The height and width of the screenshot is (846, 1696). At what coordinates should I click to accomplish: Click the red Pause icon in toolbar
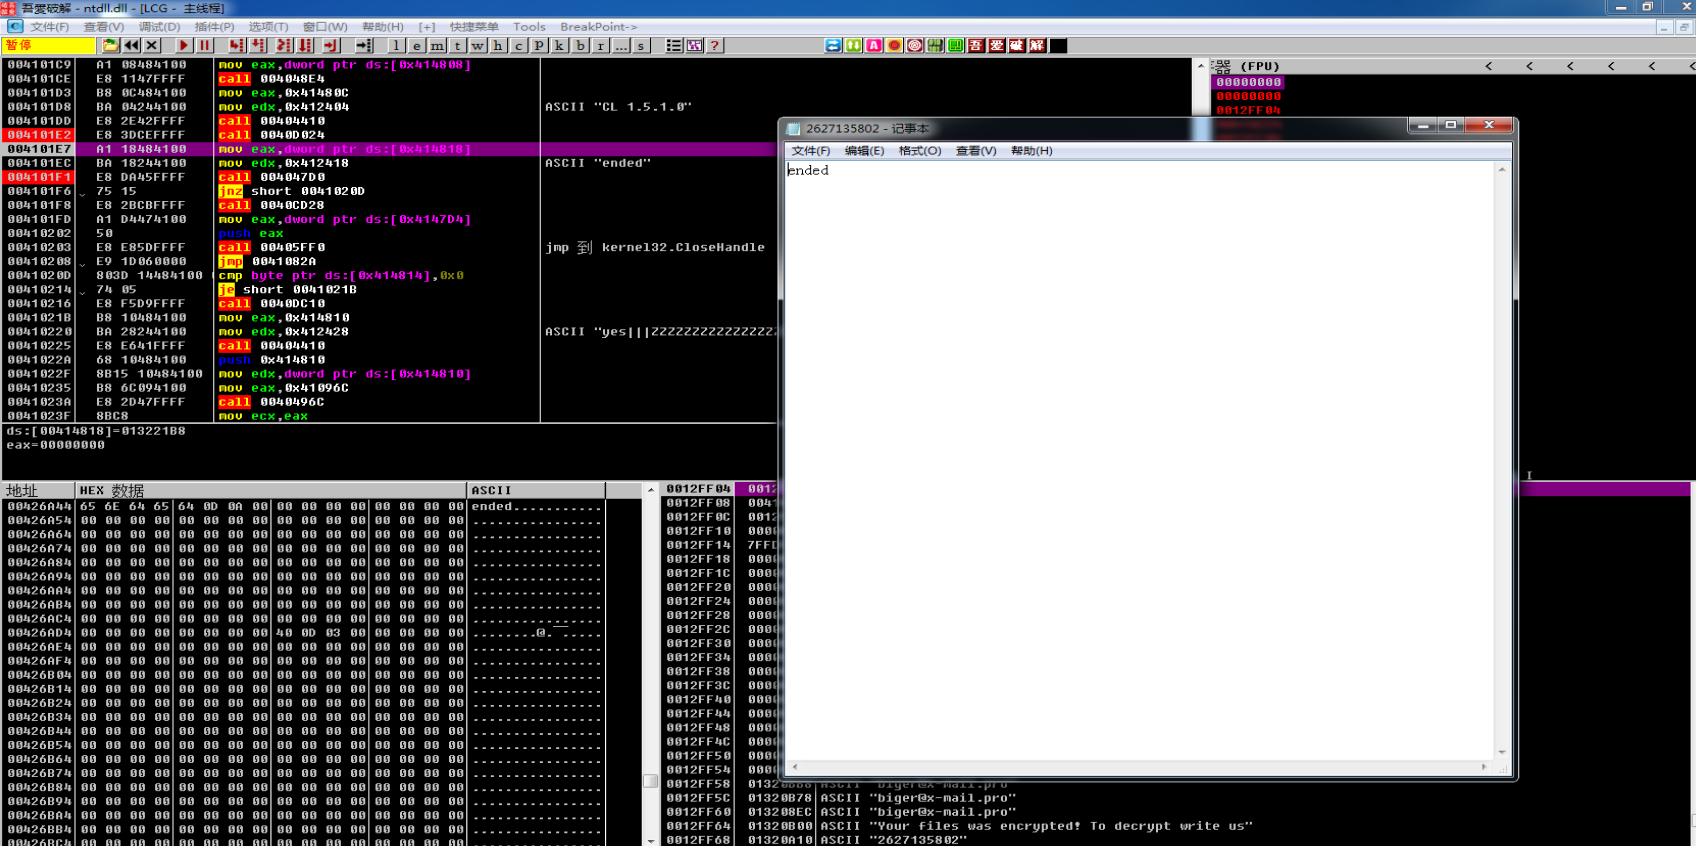click(205, 45)
